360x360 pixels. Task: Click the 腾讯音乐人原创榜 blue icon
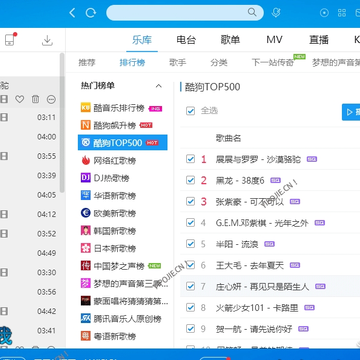coord(86,318)
